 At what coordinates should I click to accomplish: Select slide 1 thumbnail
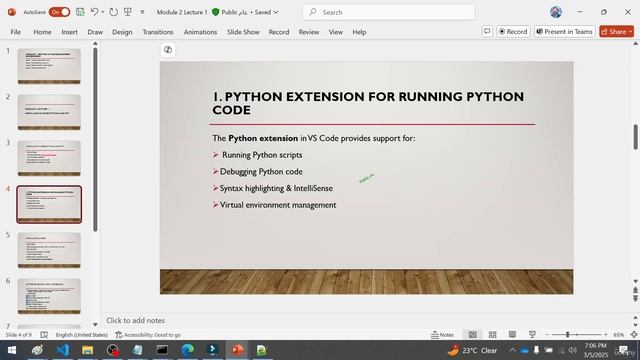[x=49, y=66]
